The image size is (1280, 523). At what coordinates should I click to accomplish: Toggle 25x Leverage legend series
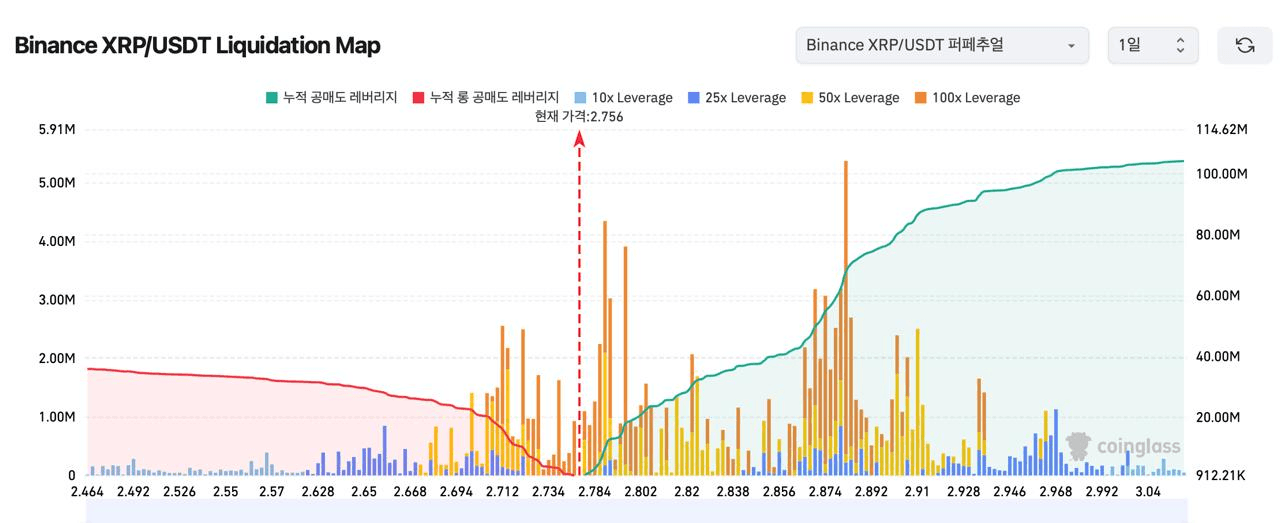(x=736, y=97)
